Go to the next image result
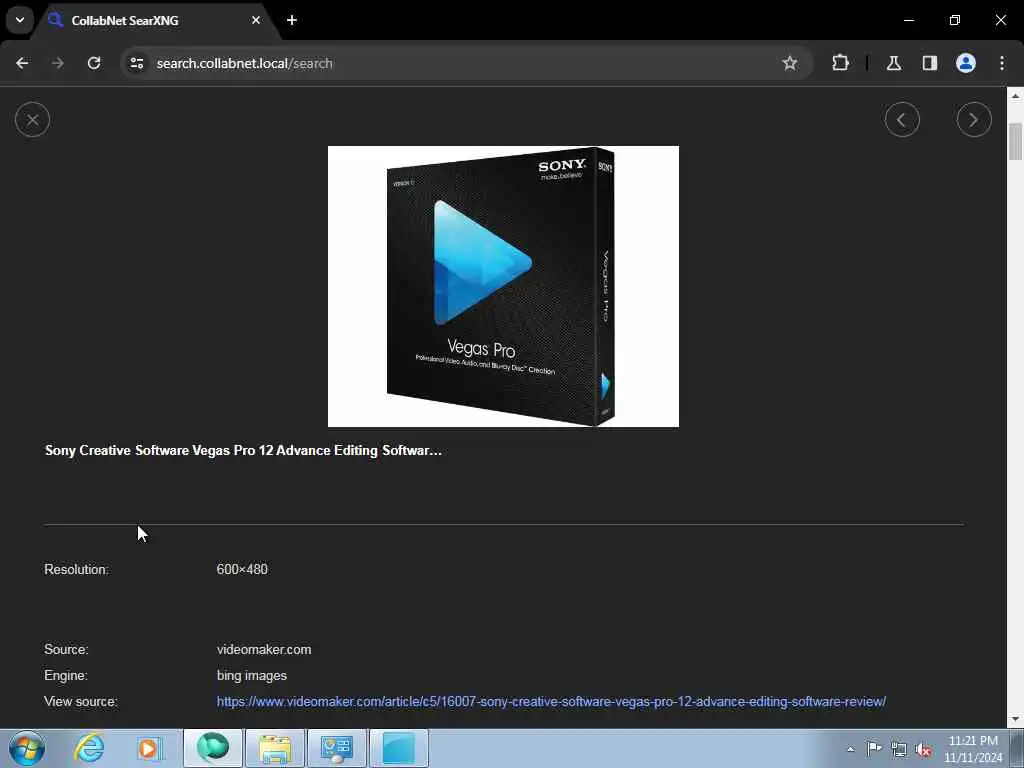1024x768 pixels. click(974, 120)
